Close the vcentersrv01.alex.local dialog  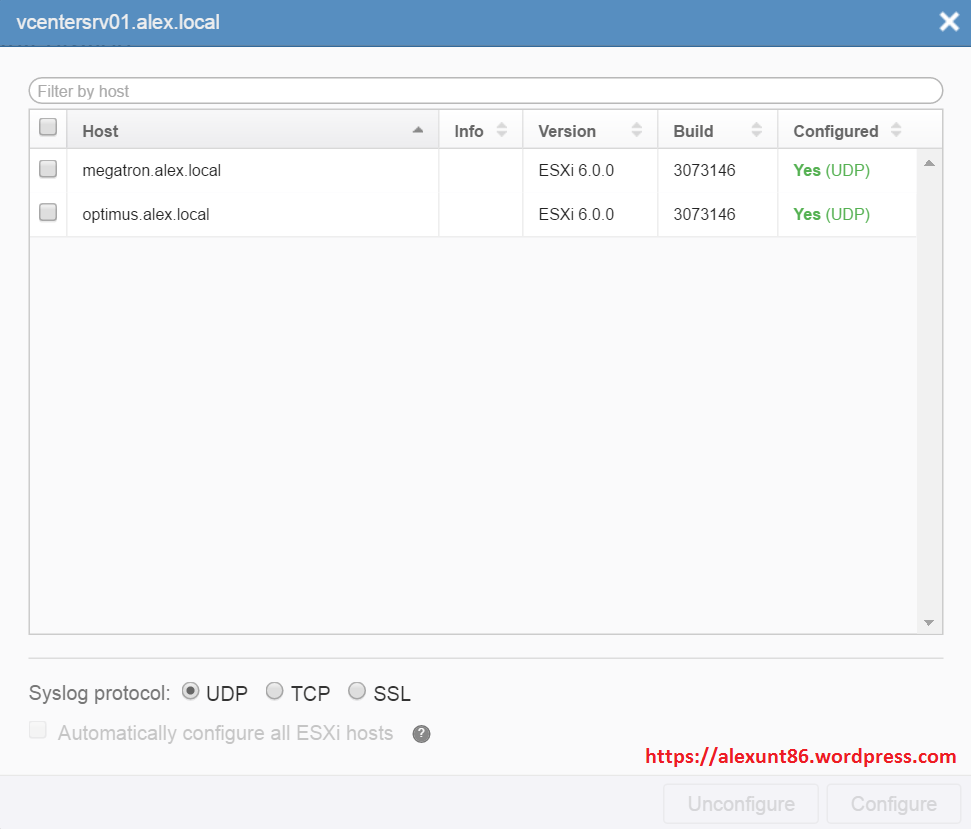click(948, 22)
